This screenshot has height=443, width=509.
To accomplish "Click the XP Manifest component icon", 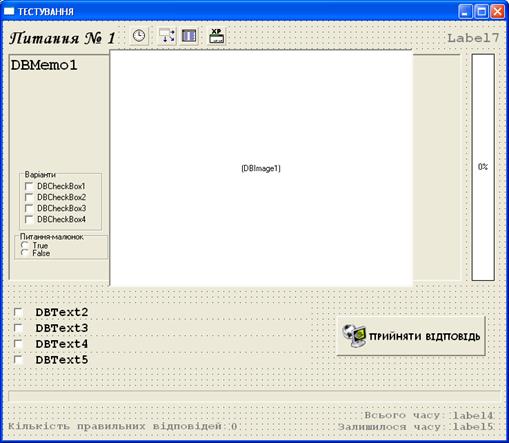I will pyautogui.click(x=217, y=36).
